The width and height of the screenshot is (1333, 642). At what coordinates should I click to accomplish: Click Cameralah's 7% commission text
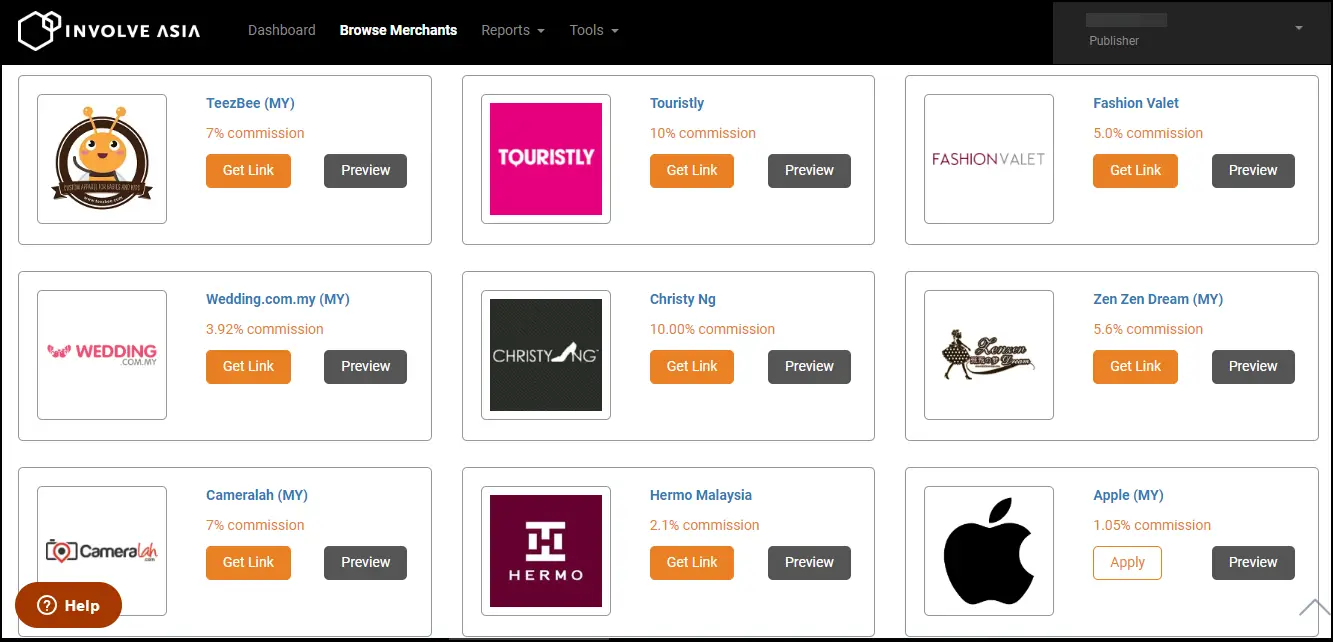pyautogui.click(x=255, y=525)
